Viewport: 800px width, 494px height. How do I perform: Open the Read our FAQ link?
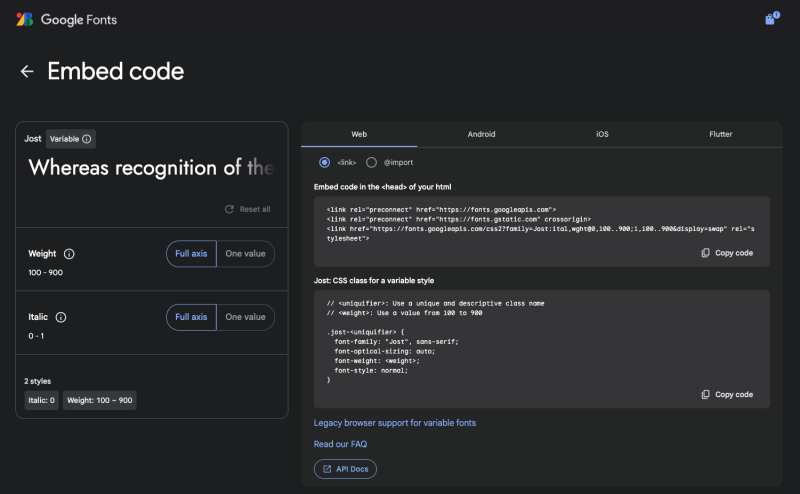point(340,444)
